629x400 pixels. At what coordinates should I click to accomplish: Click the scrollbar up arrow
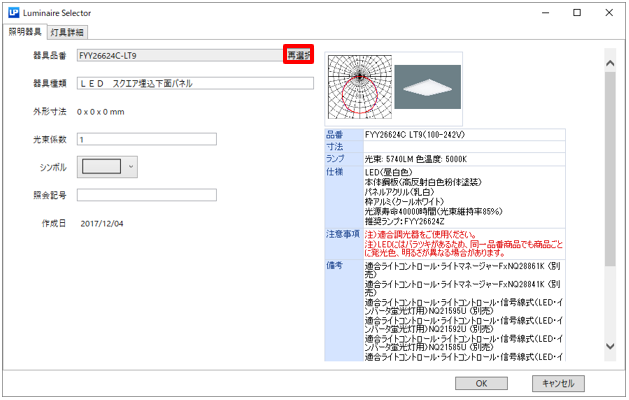point(611,62)
